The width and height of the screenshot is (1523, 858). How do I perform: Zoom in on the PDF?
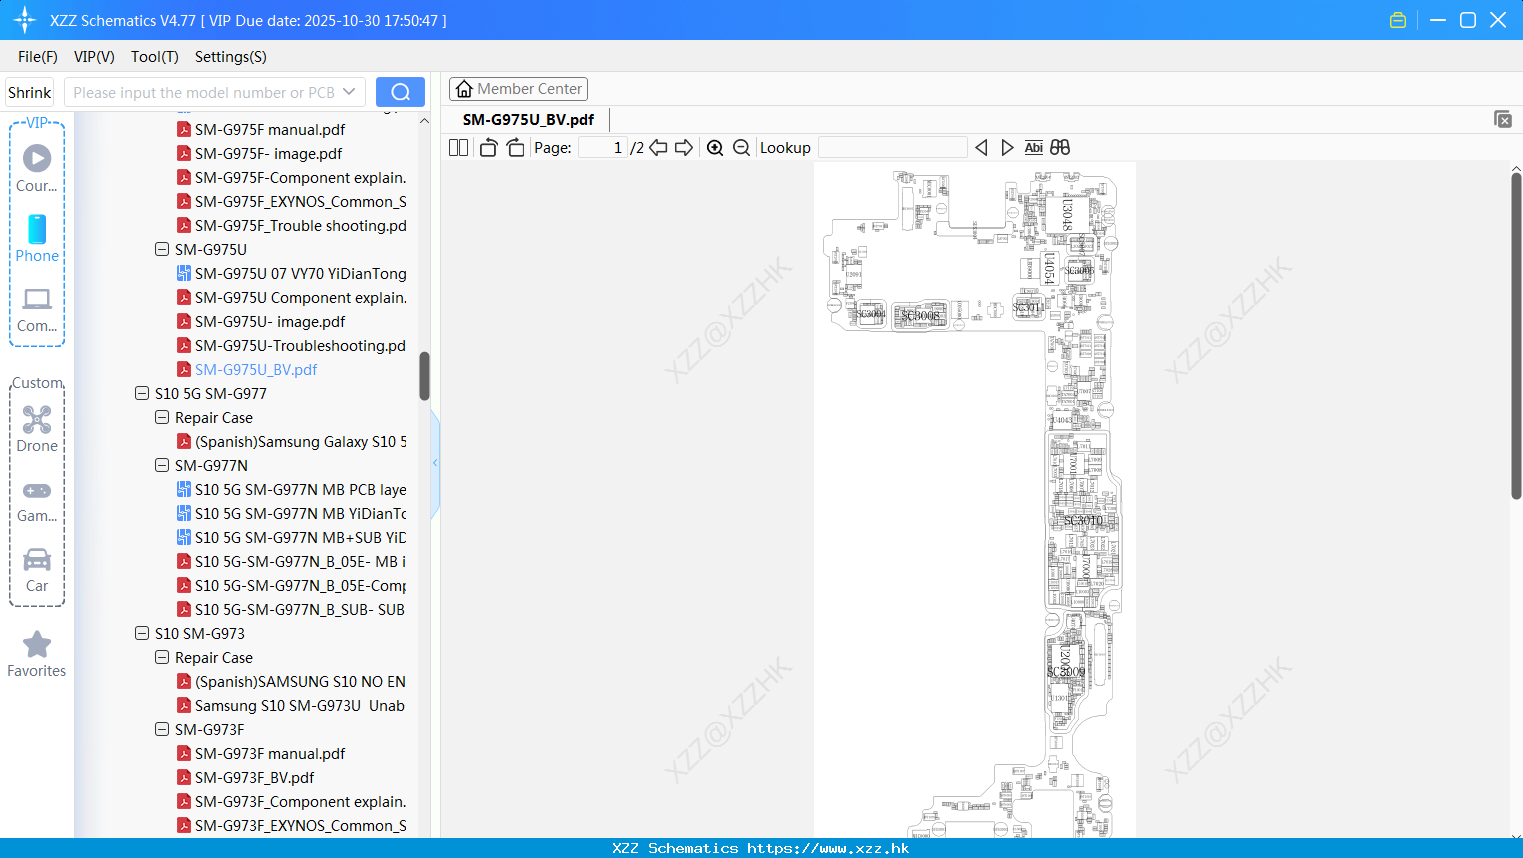click(715, 148)
